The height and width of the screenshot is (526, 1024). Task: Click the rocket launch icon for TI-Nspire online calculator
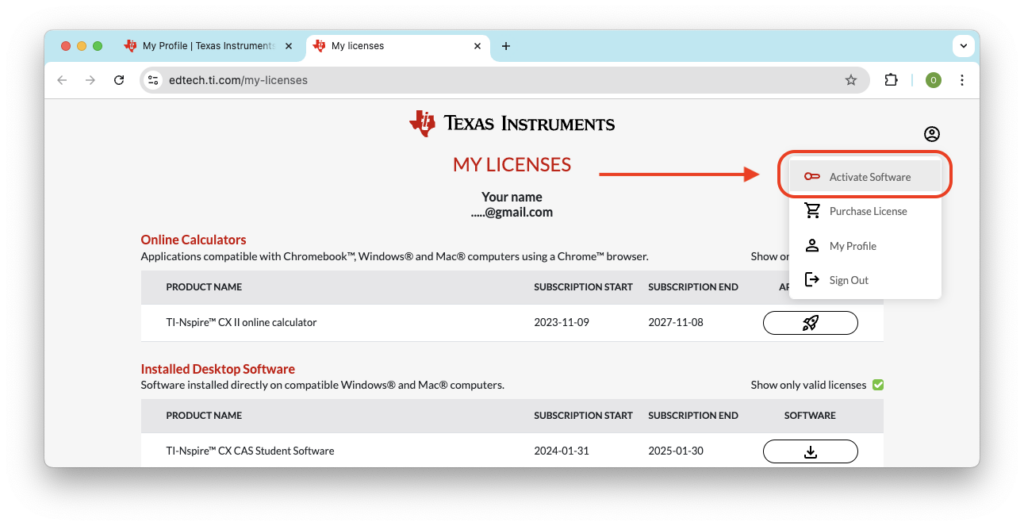[x=810, y=323]
